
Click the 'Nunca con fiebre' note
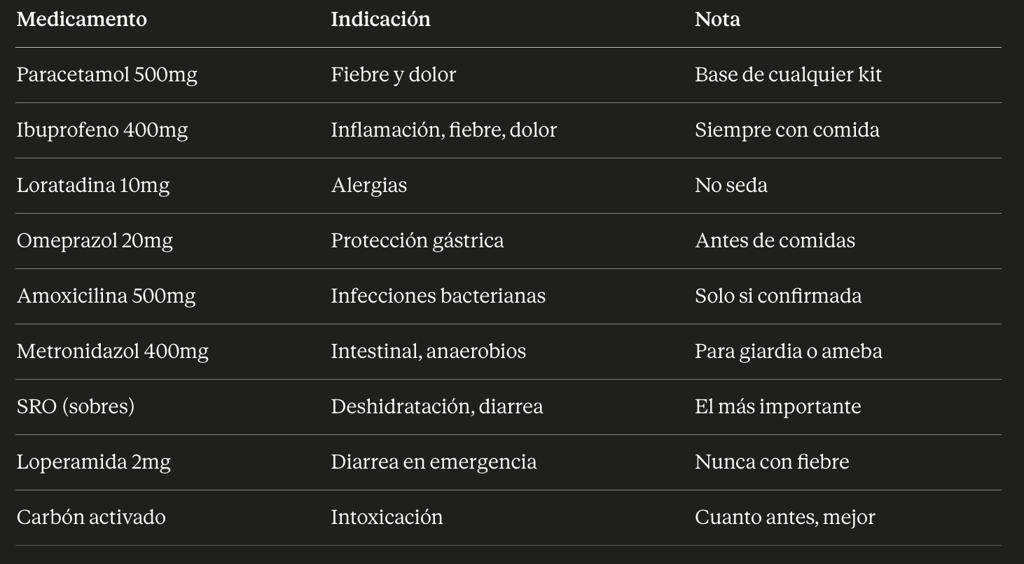(772, 462)
